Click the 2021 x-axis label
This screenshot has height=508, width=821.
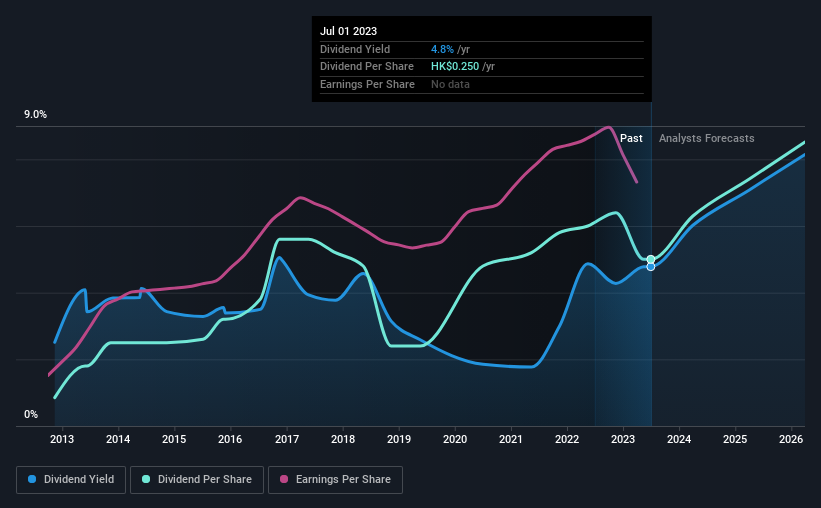(511, 439)
